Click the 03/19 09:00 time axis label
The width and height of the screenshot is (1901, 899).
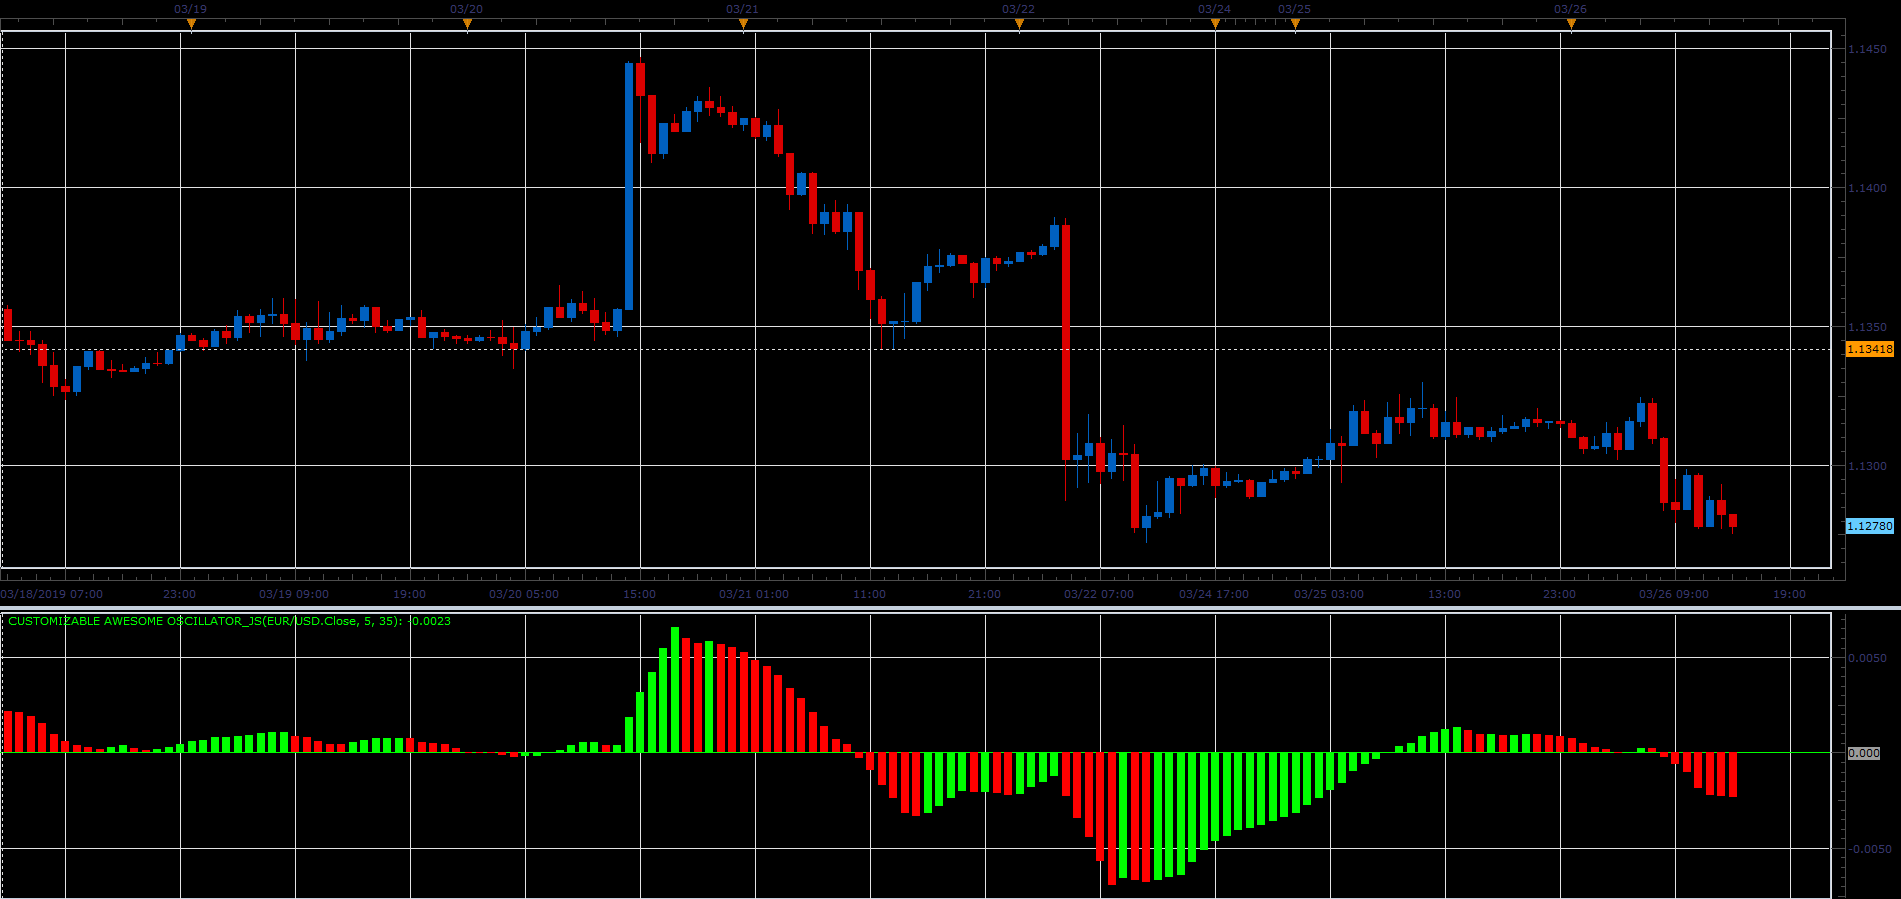coord(294,594)
